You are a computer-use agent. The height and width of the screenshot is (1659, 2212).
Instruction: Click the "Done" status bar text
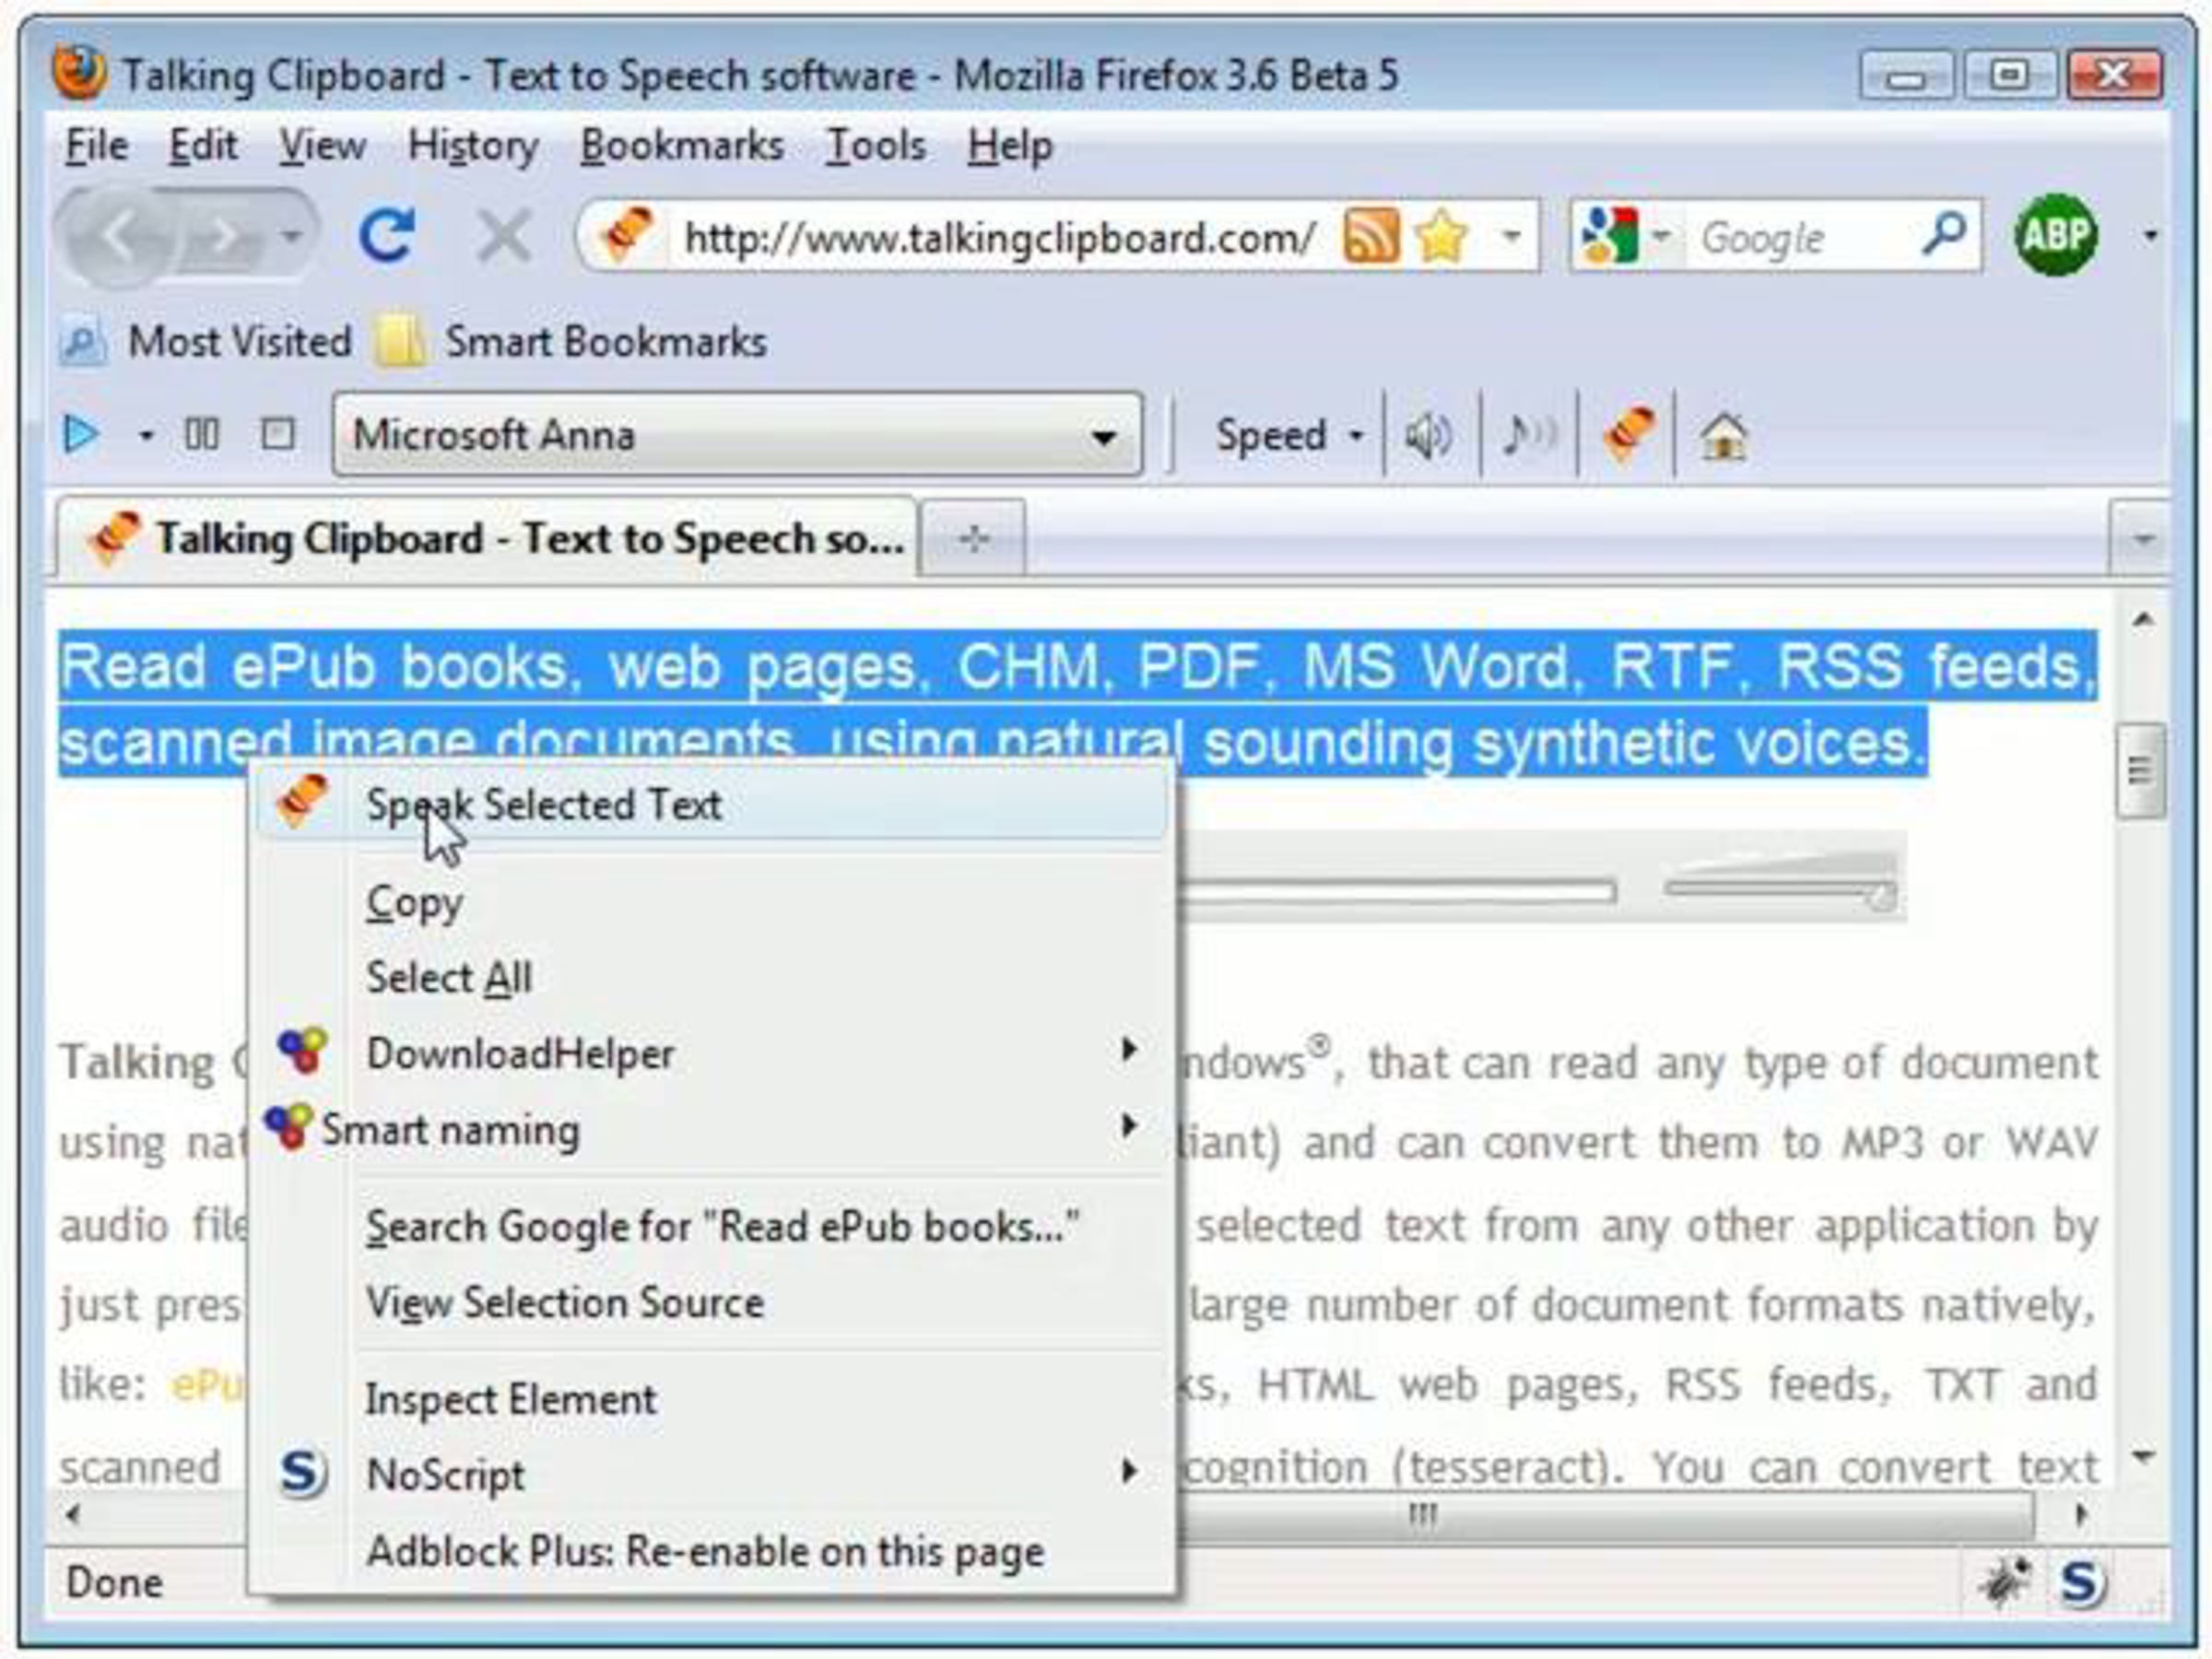(x=114, y=1582)
